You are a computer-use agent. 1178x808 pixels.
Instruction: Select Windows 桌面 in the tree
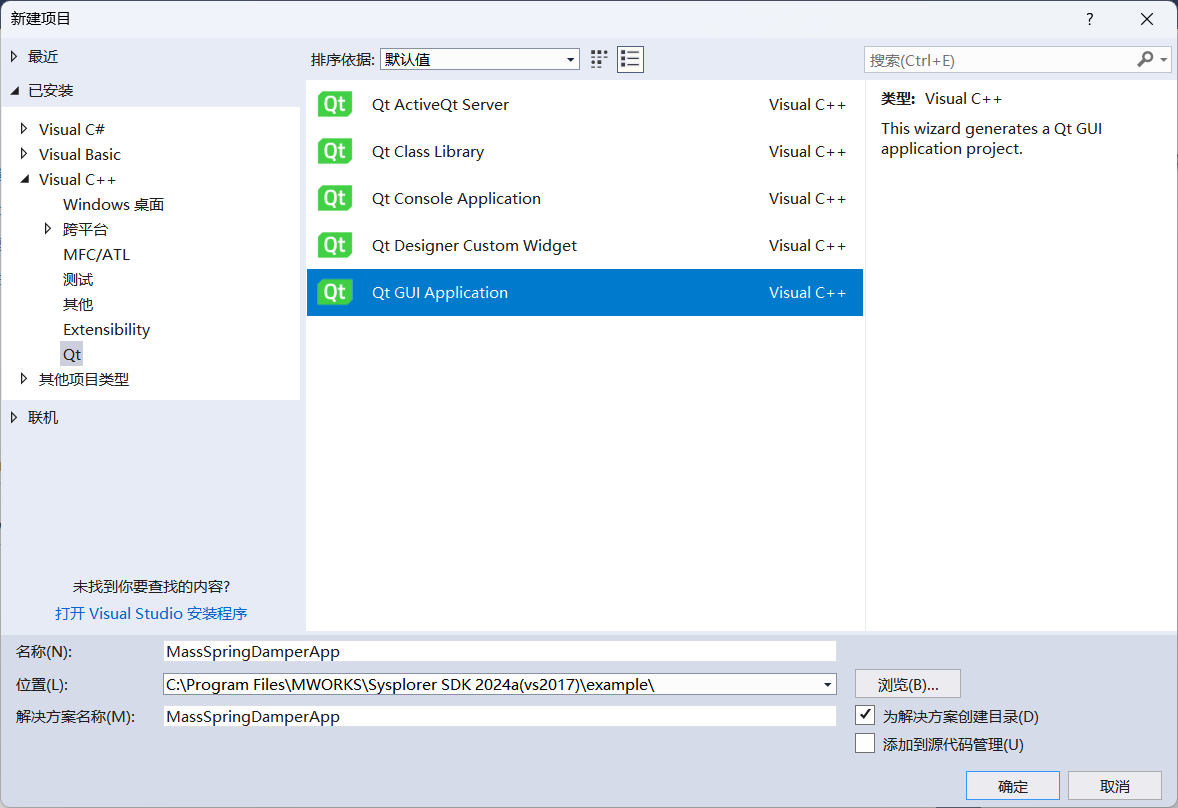[113, 204]
